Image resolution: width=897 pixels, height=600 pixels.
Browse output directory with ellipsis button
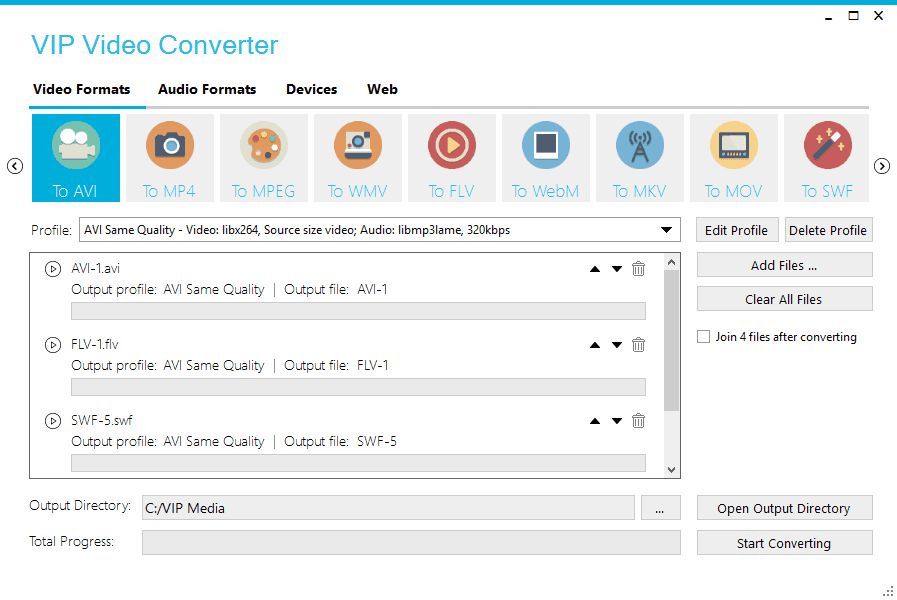click(660, 508)
